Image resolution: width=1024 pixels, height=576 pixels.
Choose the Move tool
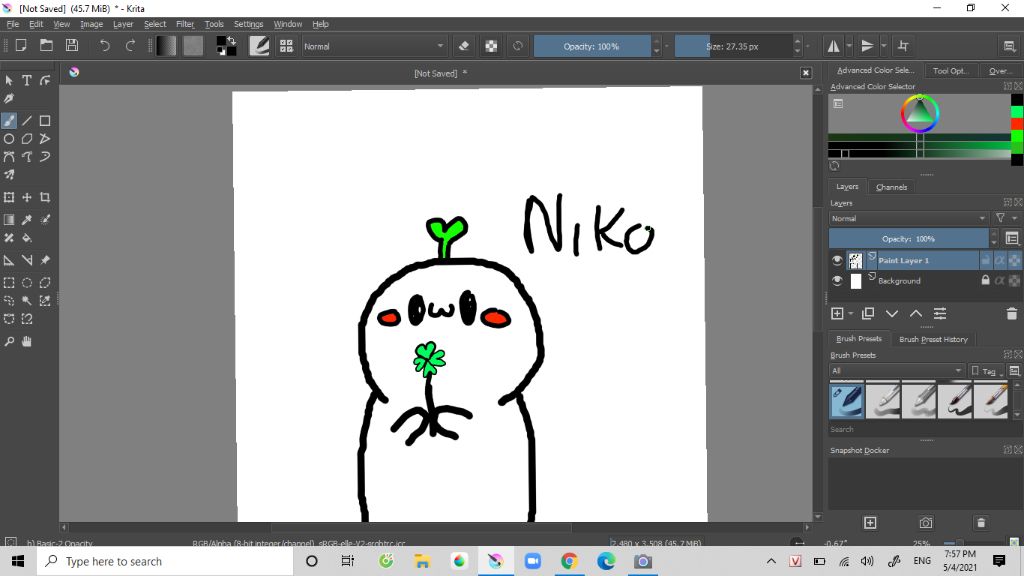27,197
